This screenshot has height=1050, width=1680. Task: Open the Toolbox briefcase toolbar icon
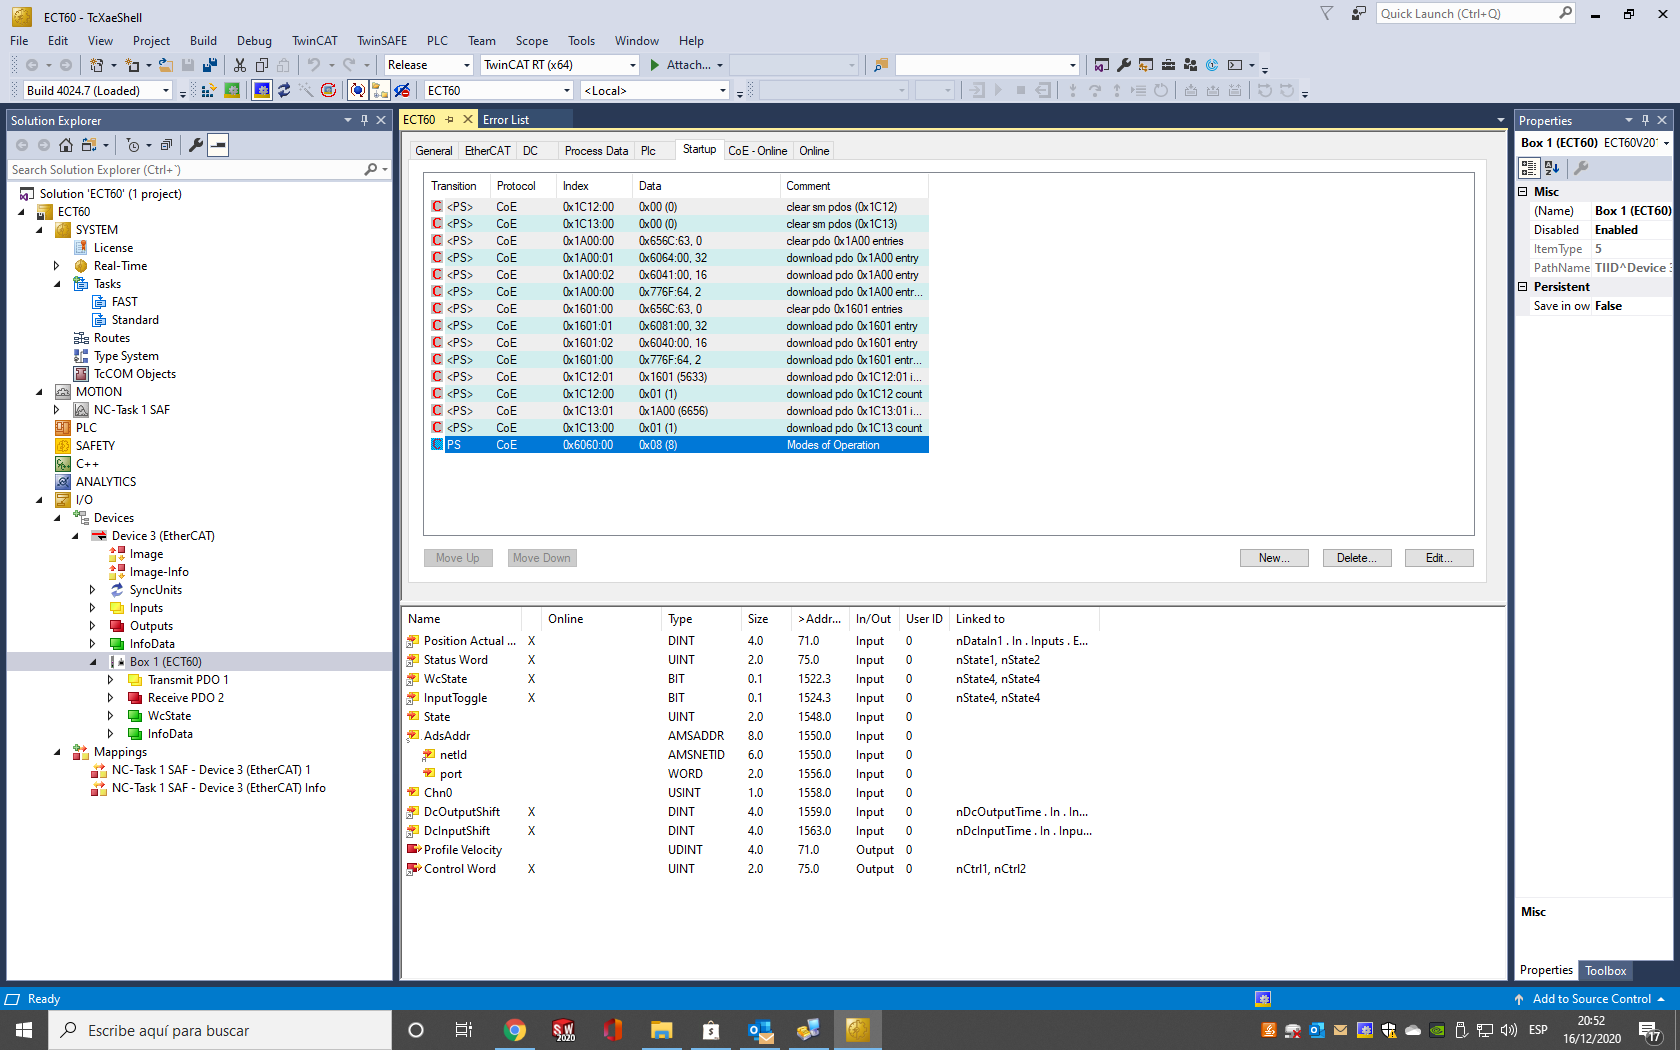(1168, 65)
